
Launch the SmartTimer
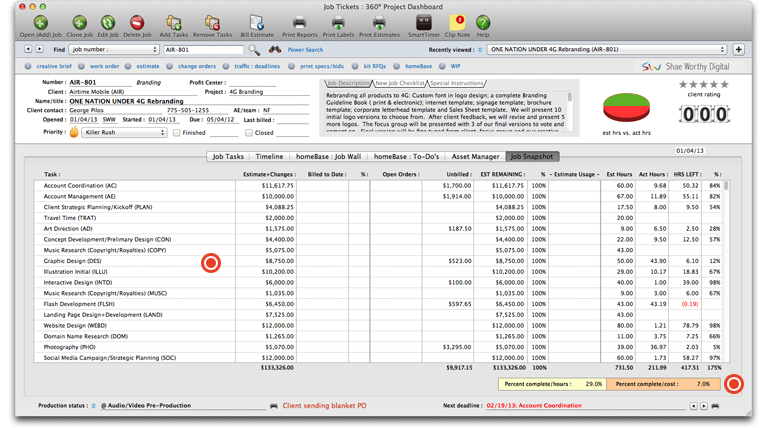(x=423, y=23)
